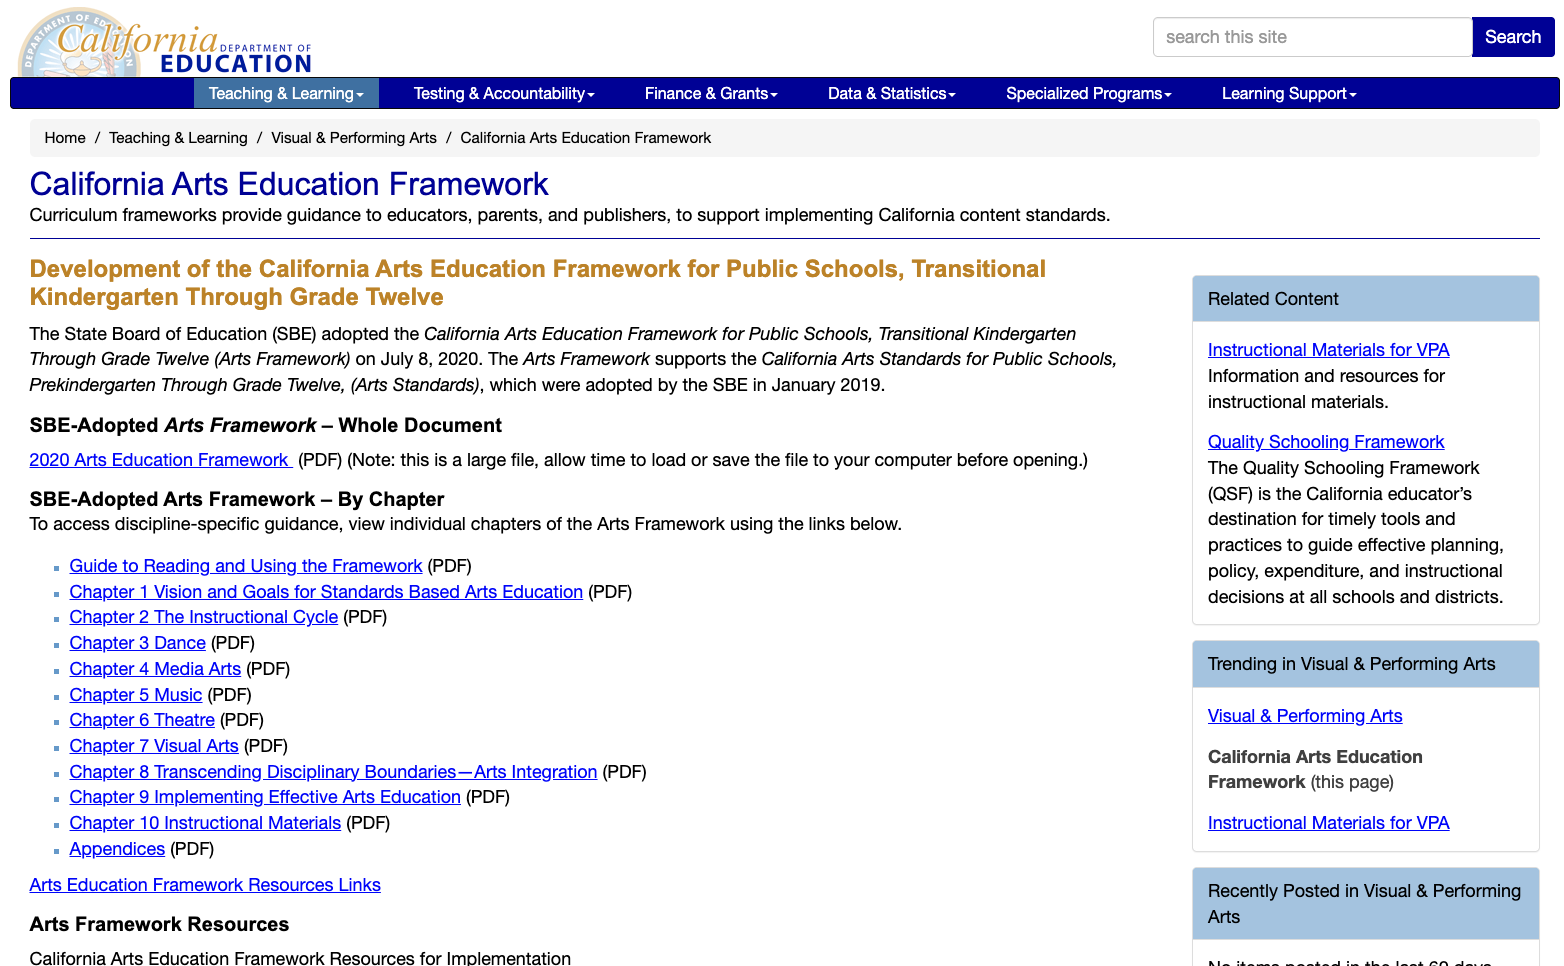Open Chapter 3 Dance PDF
This screenshot has height=966, width=1564.
click(x=138, y=643)
